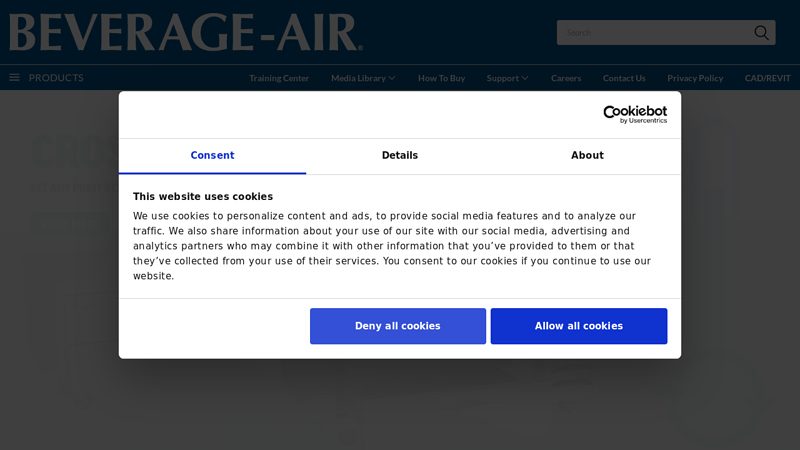This screenshot has width=800, height=450.
Task: Open the Careers link
Action: pyautogui.click(x=566, y=78)
